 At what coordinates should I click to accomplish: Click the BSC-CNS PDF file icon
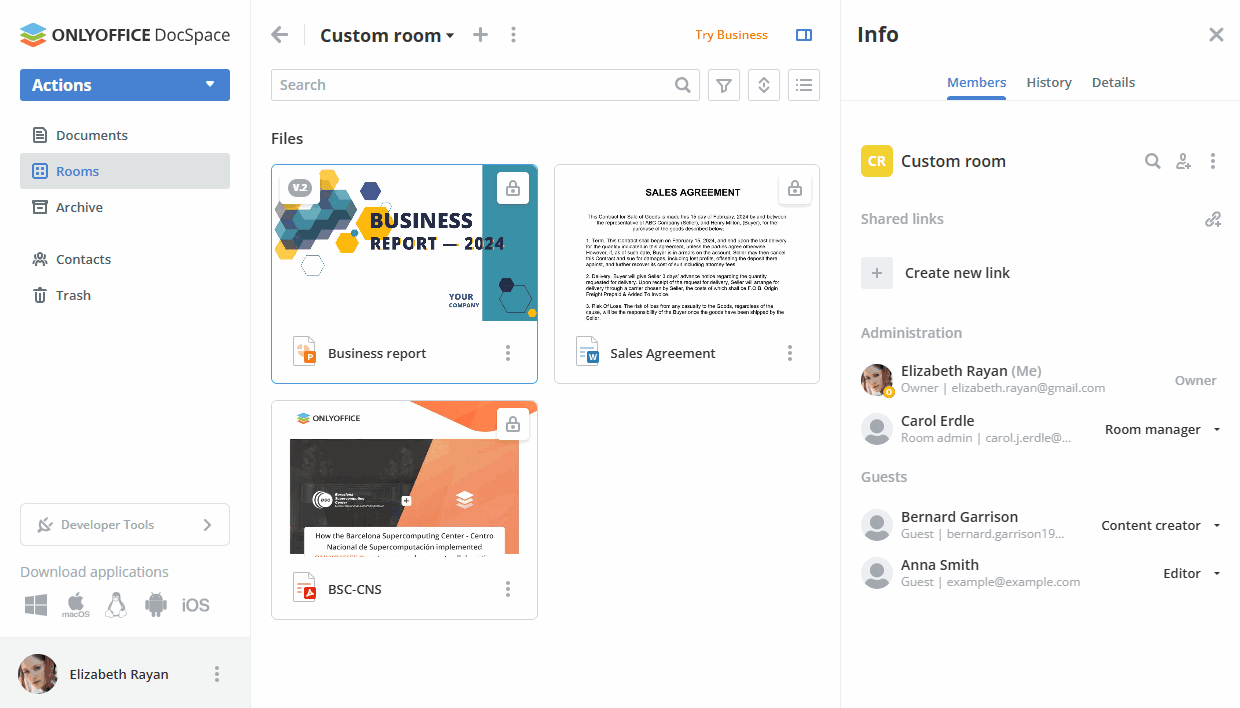(304, 588)
